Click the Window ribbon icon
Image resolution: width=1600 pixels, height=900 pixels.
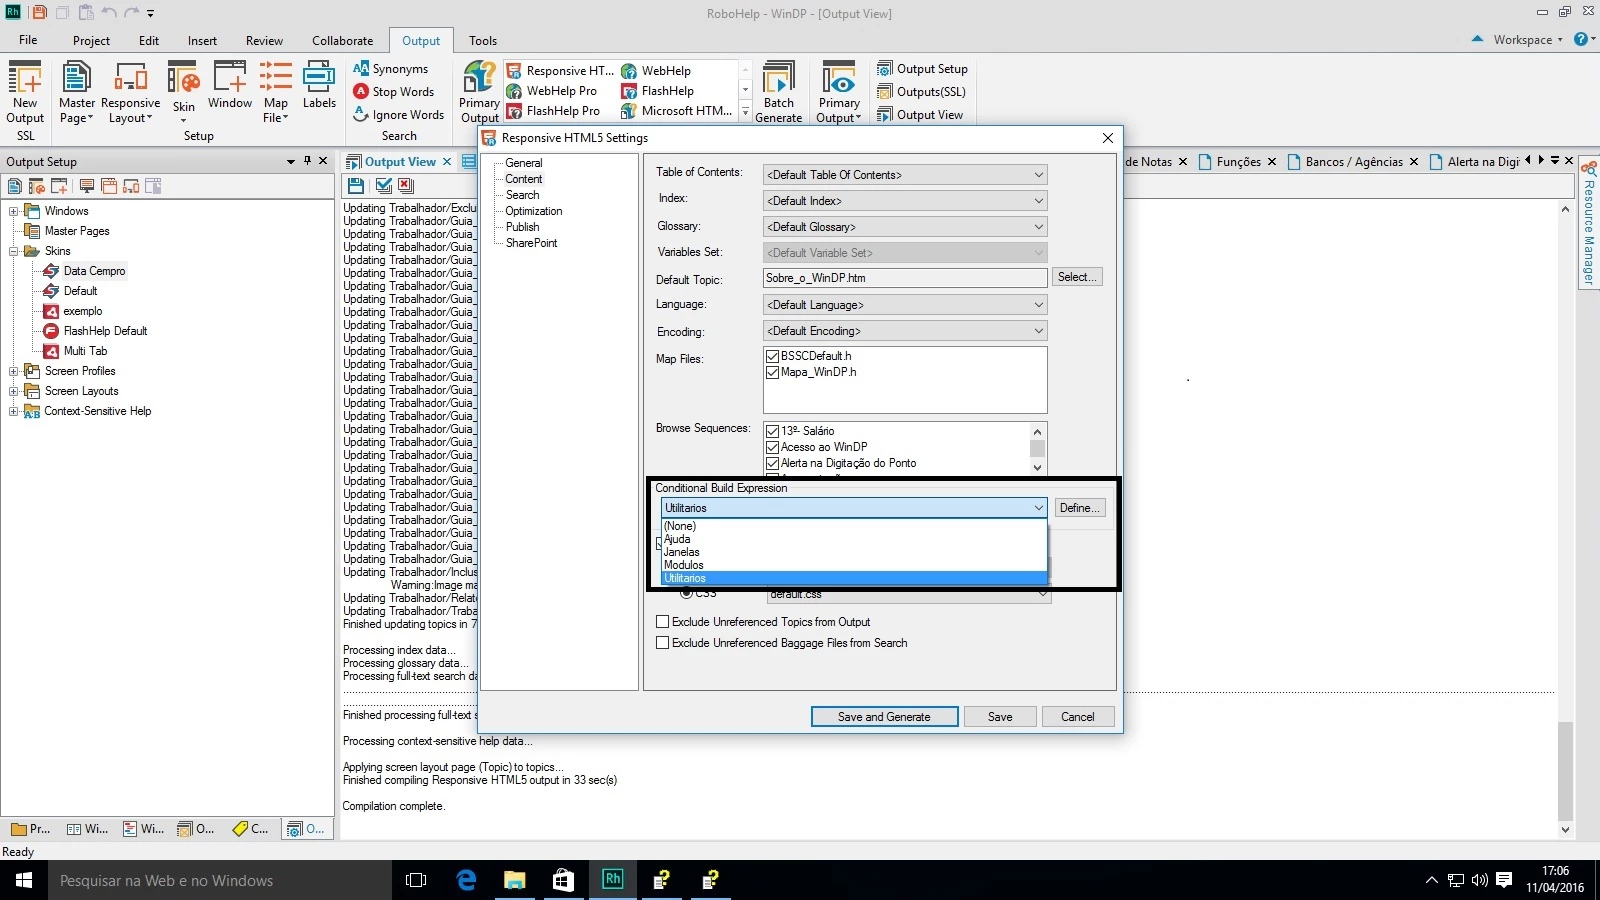(230, 86)
